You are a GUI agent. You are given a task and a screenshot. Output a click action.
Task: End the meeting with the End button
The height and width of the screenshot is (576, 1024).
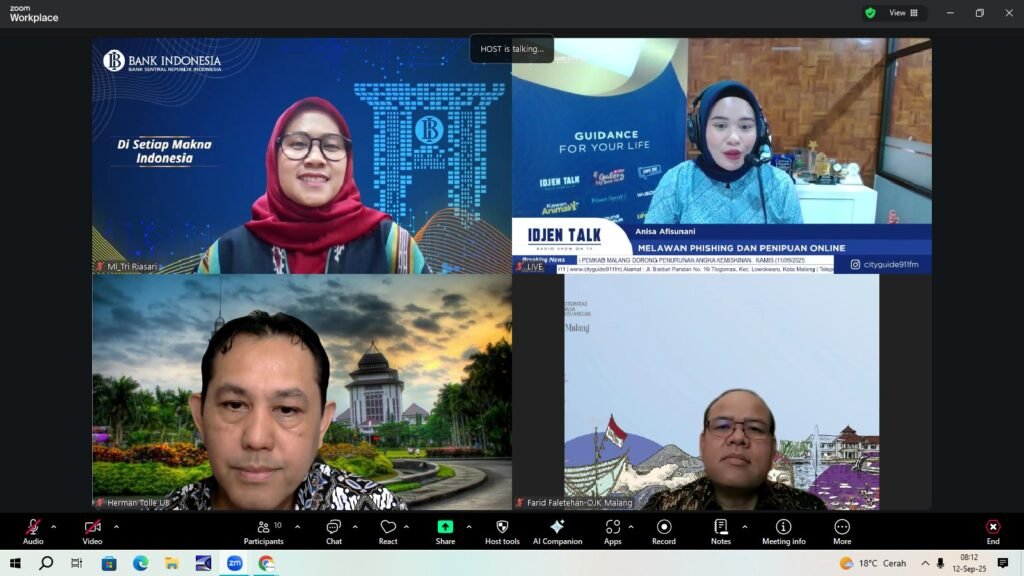pos(993,532)
